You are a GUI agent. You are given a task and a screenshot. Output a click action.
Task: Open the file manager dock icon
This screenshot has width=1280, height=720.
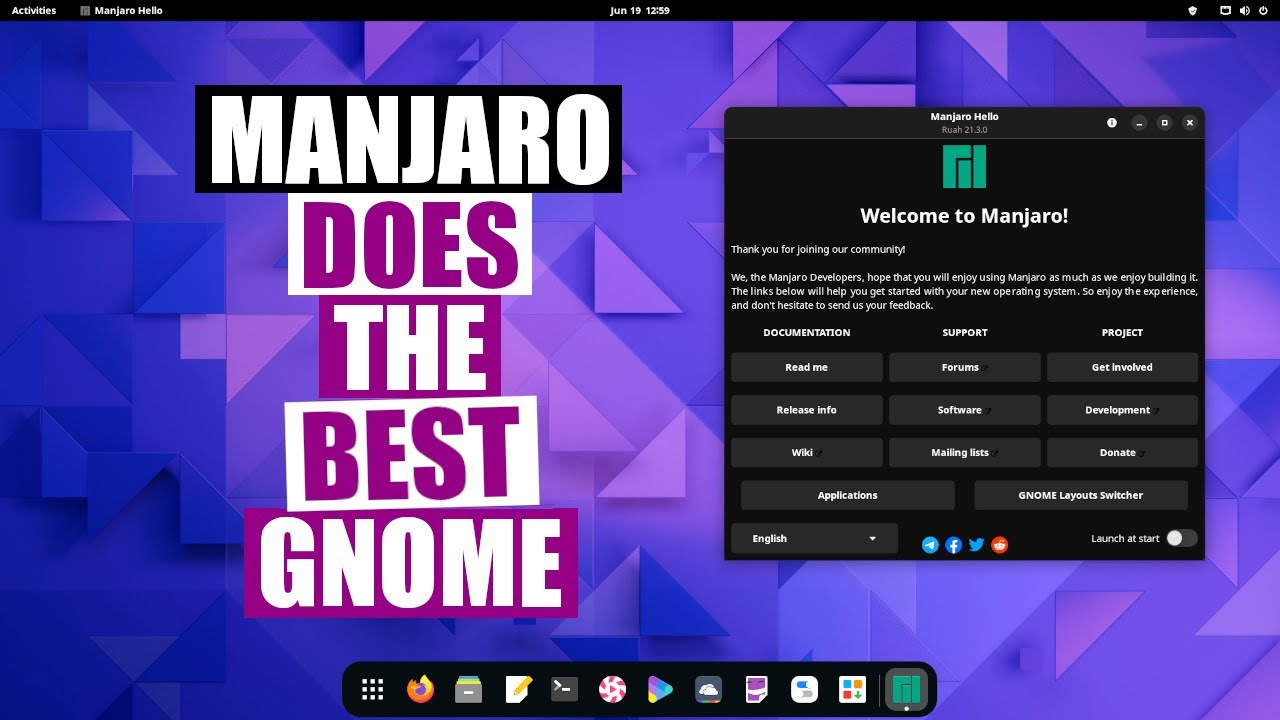(x=469, y=689)
